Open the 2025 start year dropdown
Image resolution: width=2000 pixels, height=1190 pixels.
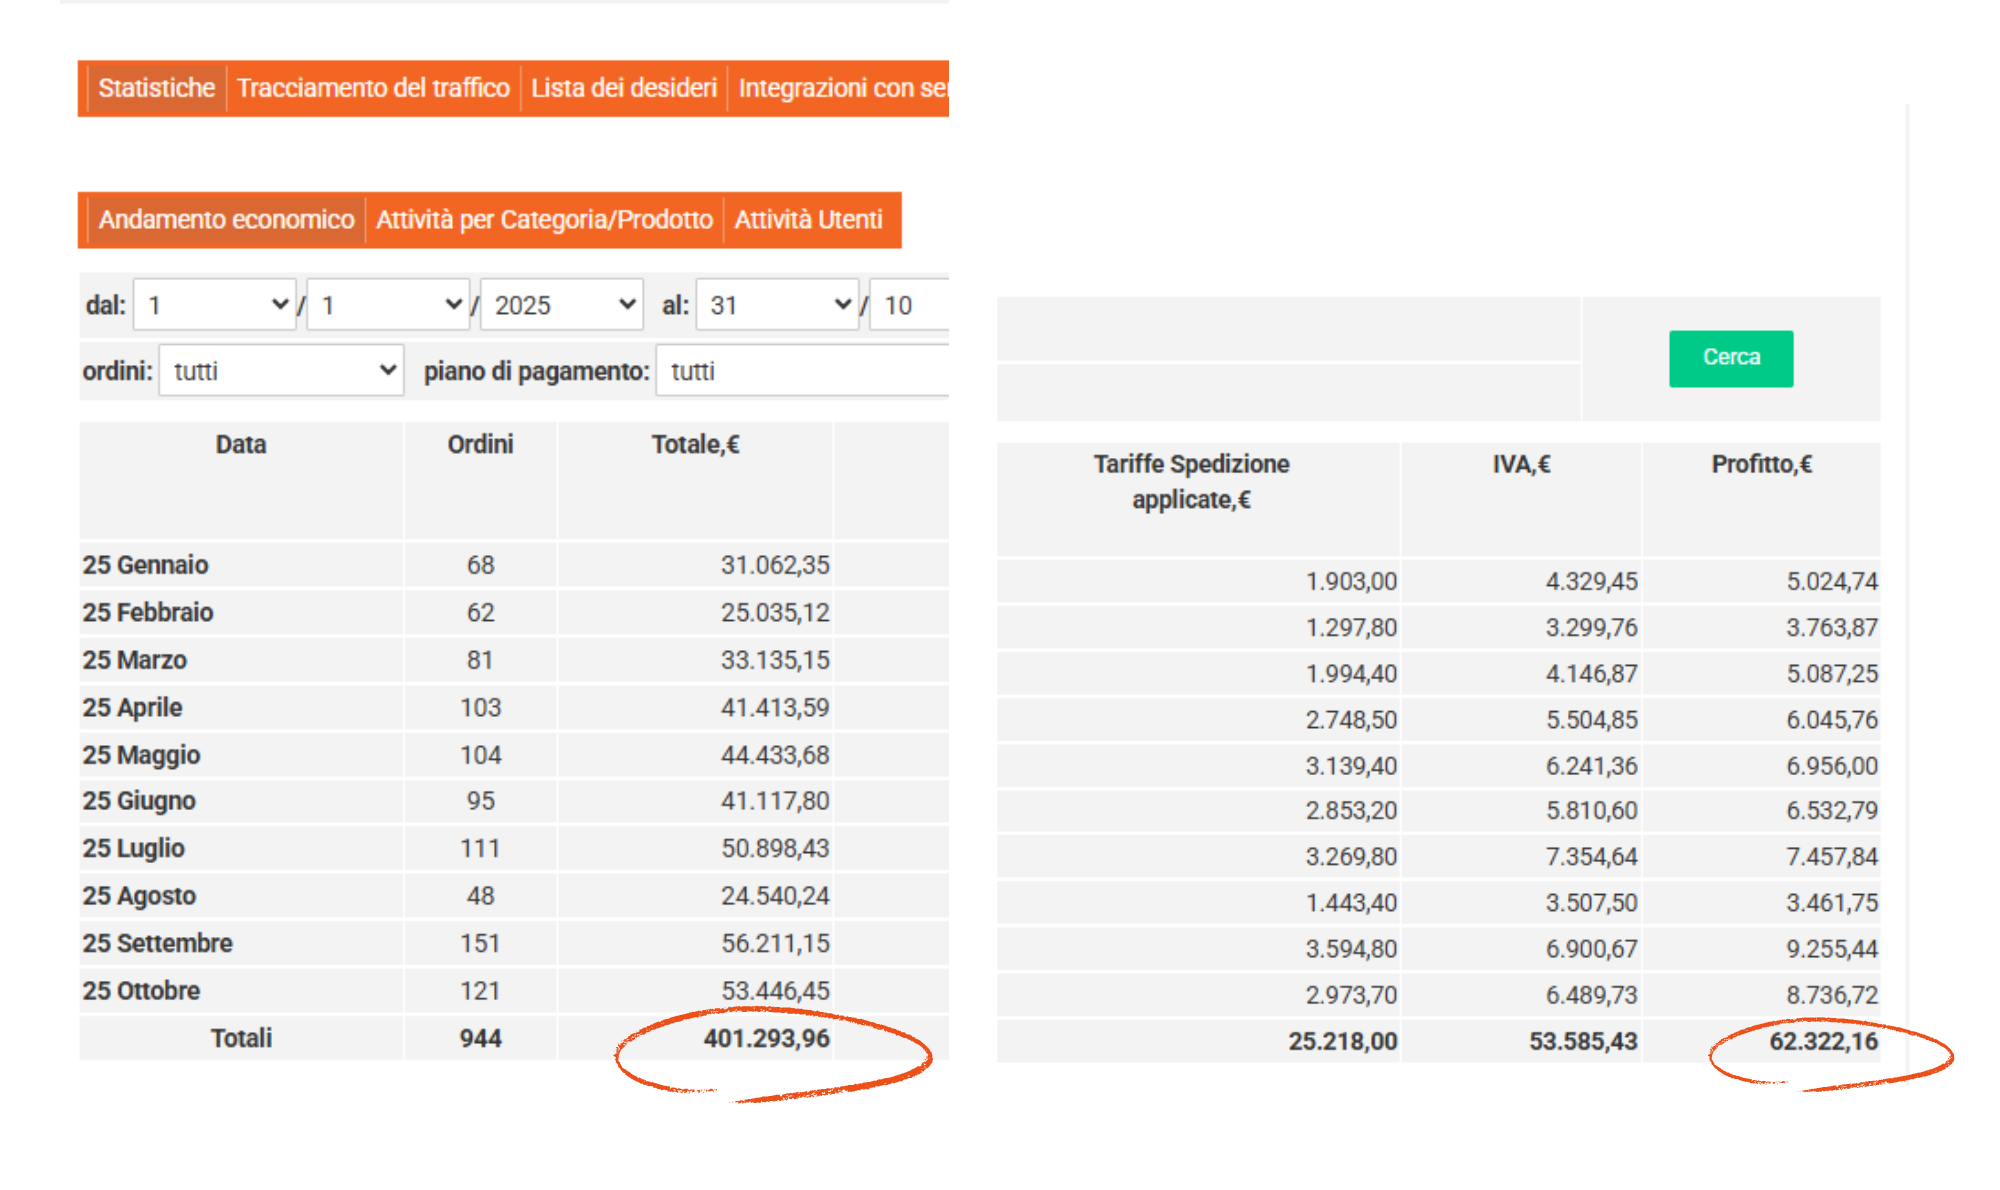[563, 305]
